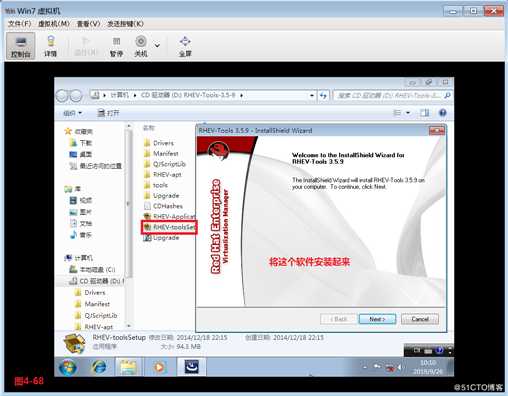Click into the Explorer search box
This screenshot has height=396, width=508.
click(x=388, y=95)
